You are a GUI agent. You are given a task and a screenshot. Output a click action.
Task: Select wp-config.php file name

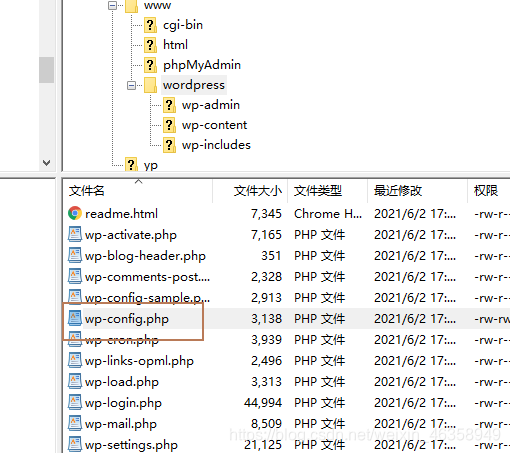coord(127,319)
